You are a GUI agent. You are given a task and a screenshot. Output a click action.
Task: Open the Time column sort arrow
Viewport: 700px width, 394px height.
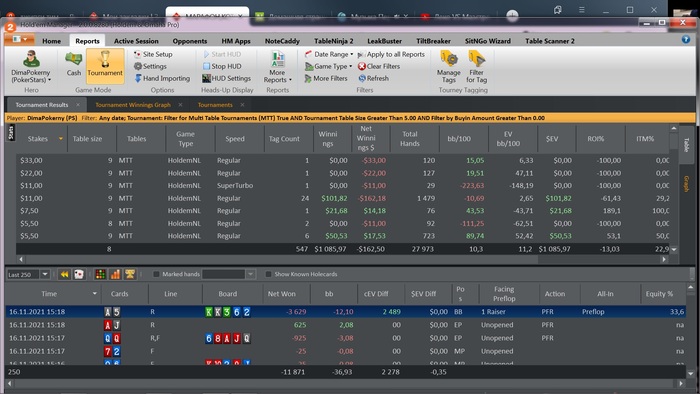95,294
